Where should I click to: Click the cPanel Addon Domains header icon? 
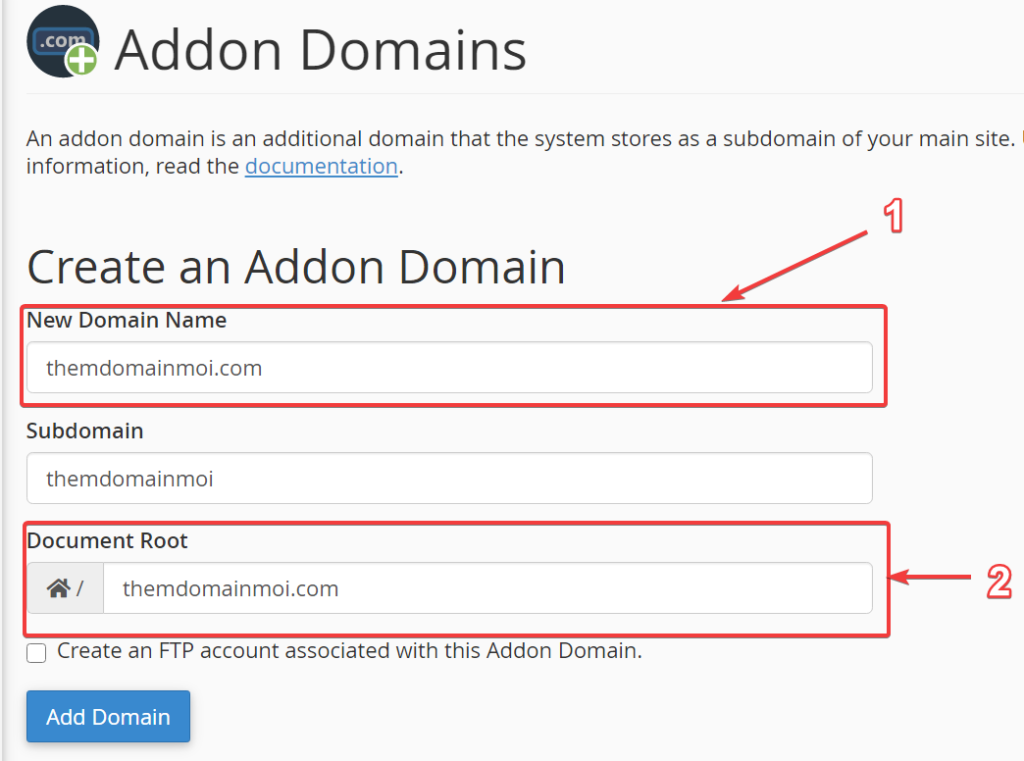click(62, 42)
